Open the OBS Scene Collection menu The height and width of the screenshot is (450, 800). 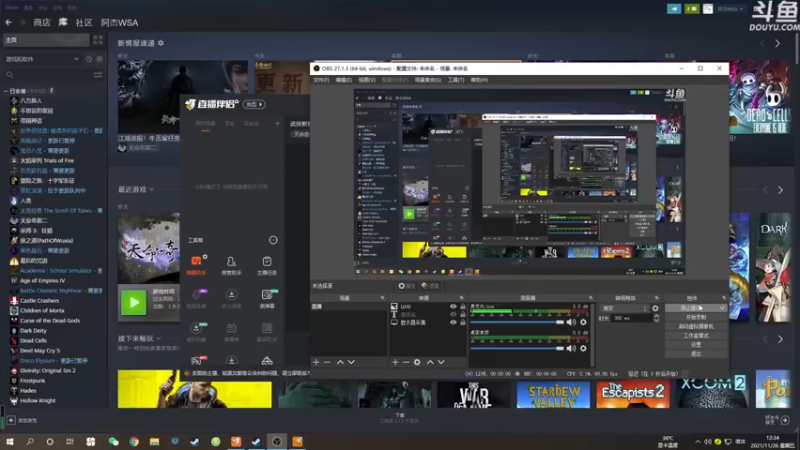[428, 80]
